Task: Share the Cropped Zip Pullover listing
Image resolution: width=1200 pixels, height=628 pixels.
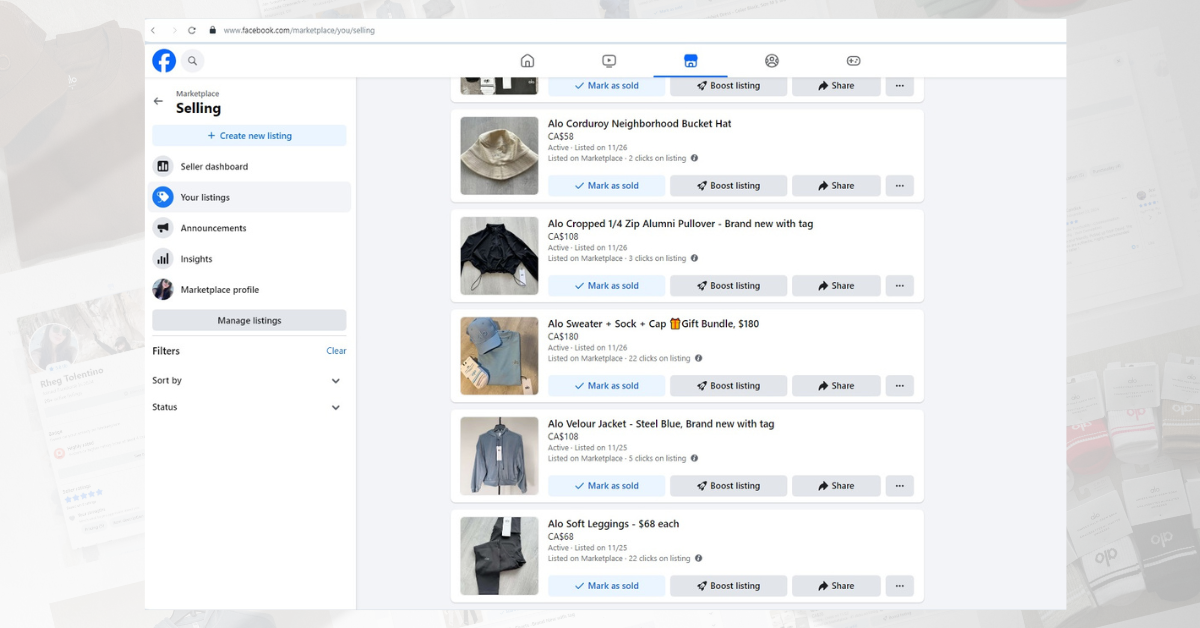Action: pos(836,286)
